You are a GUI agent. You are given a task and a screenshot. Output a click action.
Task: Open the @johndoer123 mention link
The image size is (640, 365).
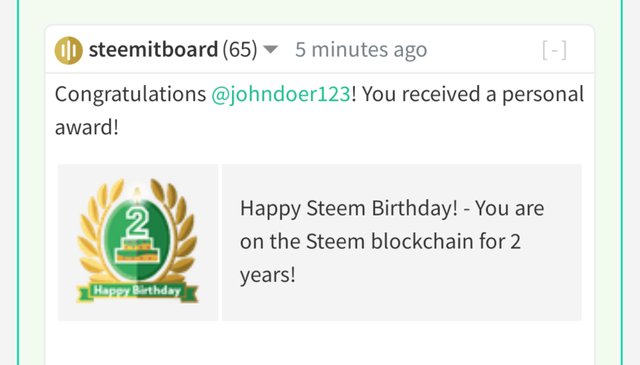click(281, 94)
